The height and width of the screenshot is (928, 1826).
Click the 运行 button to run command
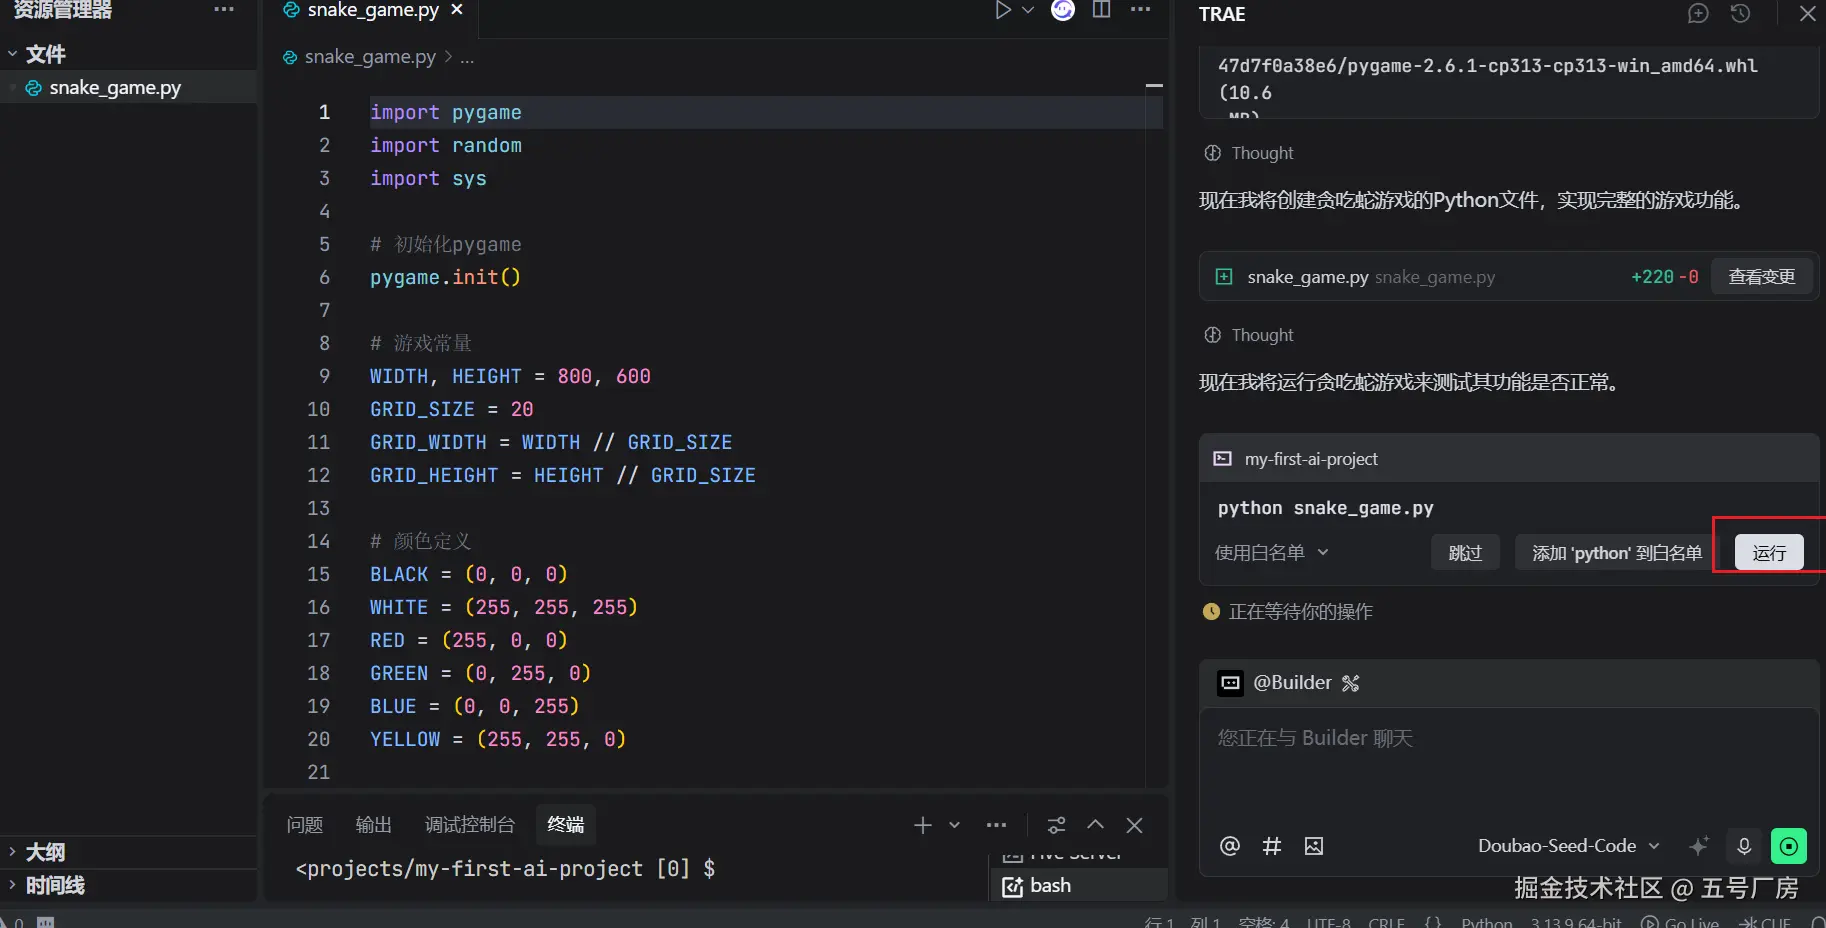[1769, 553]
